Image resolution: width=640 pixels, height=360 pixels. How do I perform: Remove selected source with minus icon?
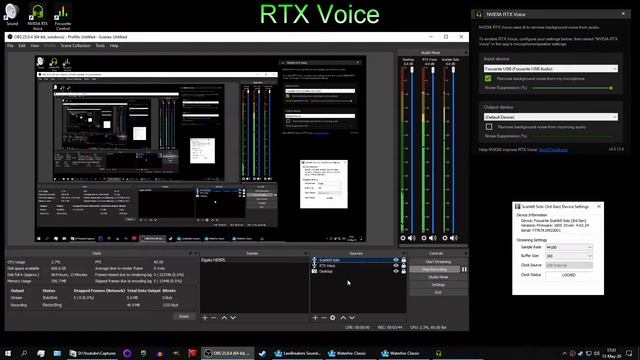(x=324, y=318)
